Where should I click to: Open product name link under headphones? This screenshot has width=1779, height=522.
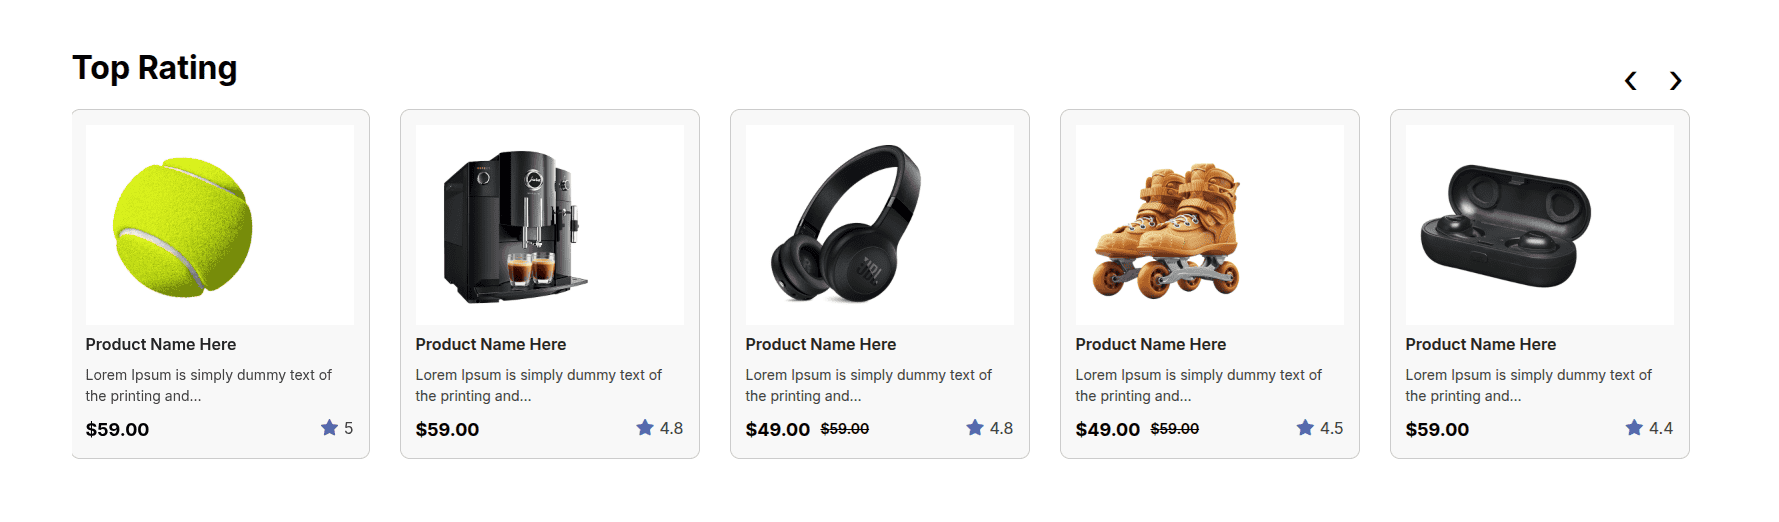coord(821,344)
